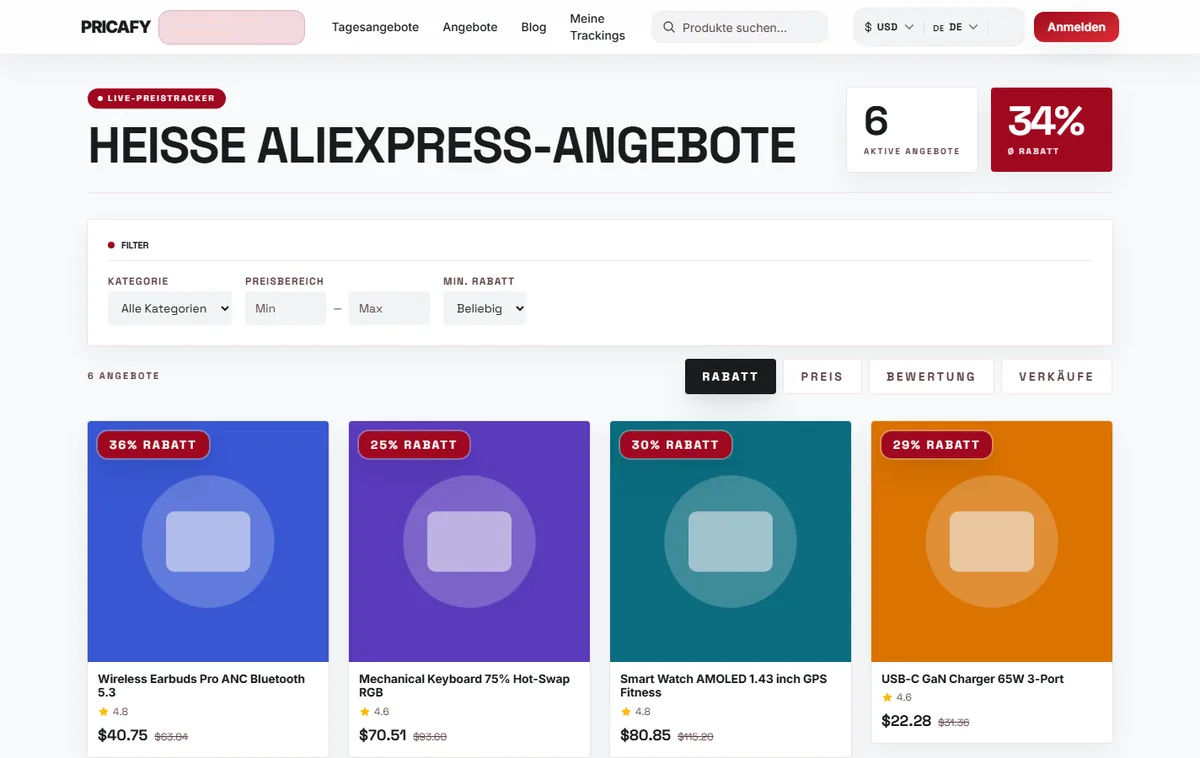This screenshot has width=1200, height=758.
Task: Go to the Blog page
Action: (x=534, y=27)
